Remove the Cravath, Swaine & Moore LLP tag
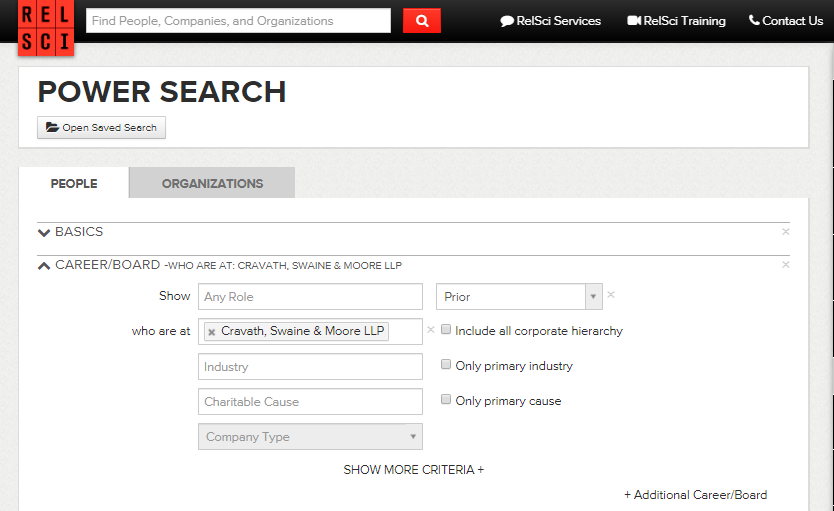This screenshot has width=834, height=511. pos(212,332)
